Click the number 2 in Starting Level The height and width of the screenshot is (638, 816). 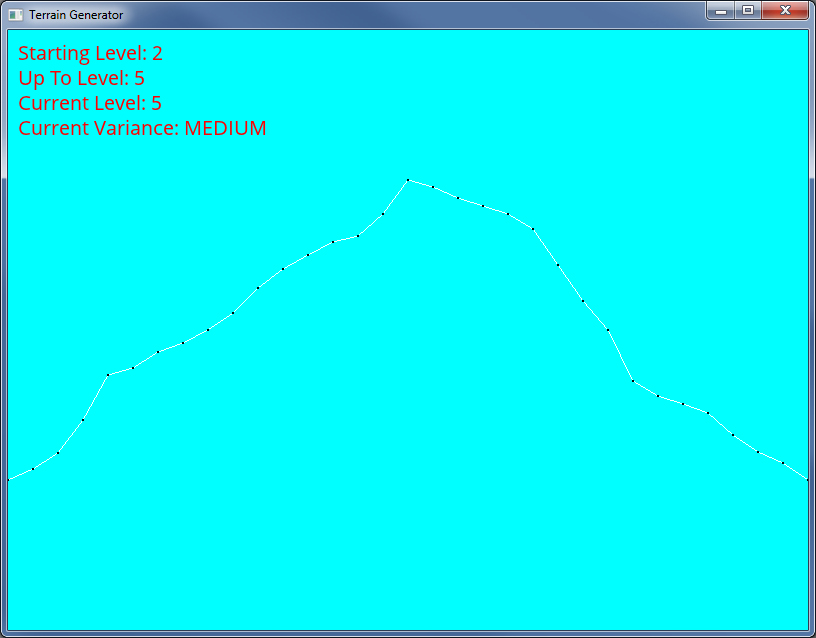[157, 54]
